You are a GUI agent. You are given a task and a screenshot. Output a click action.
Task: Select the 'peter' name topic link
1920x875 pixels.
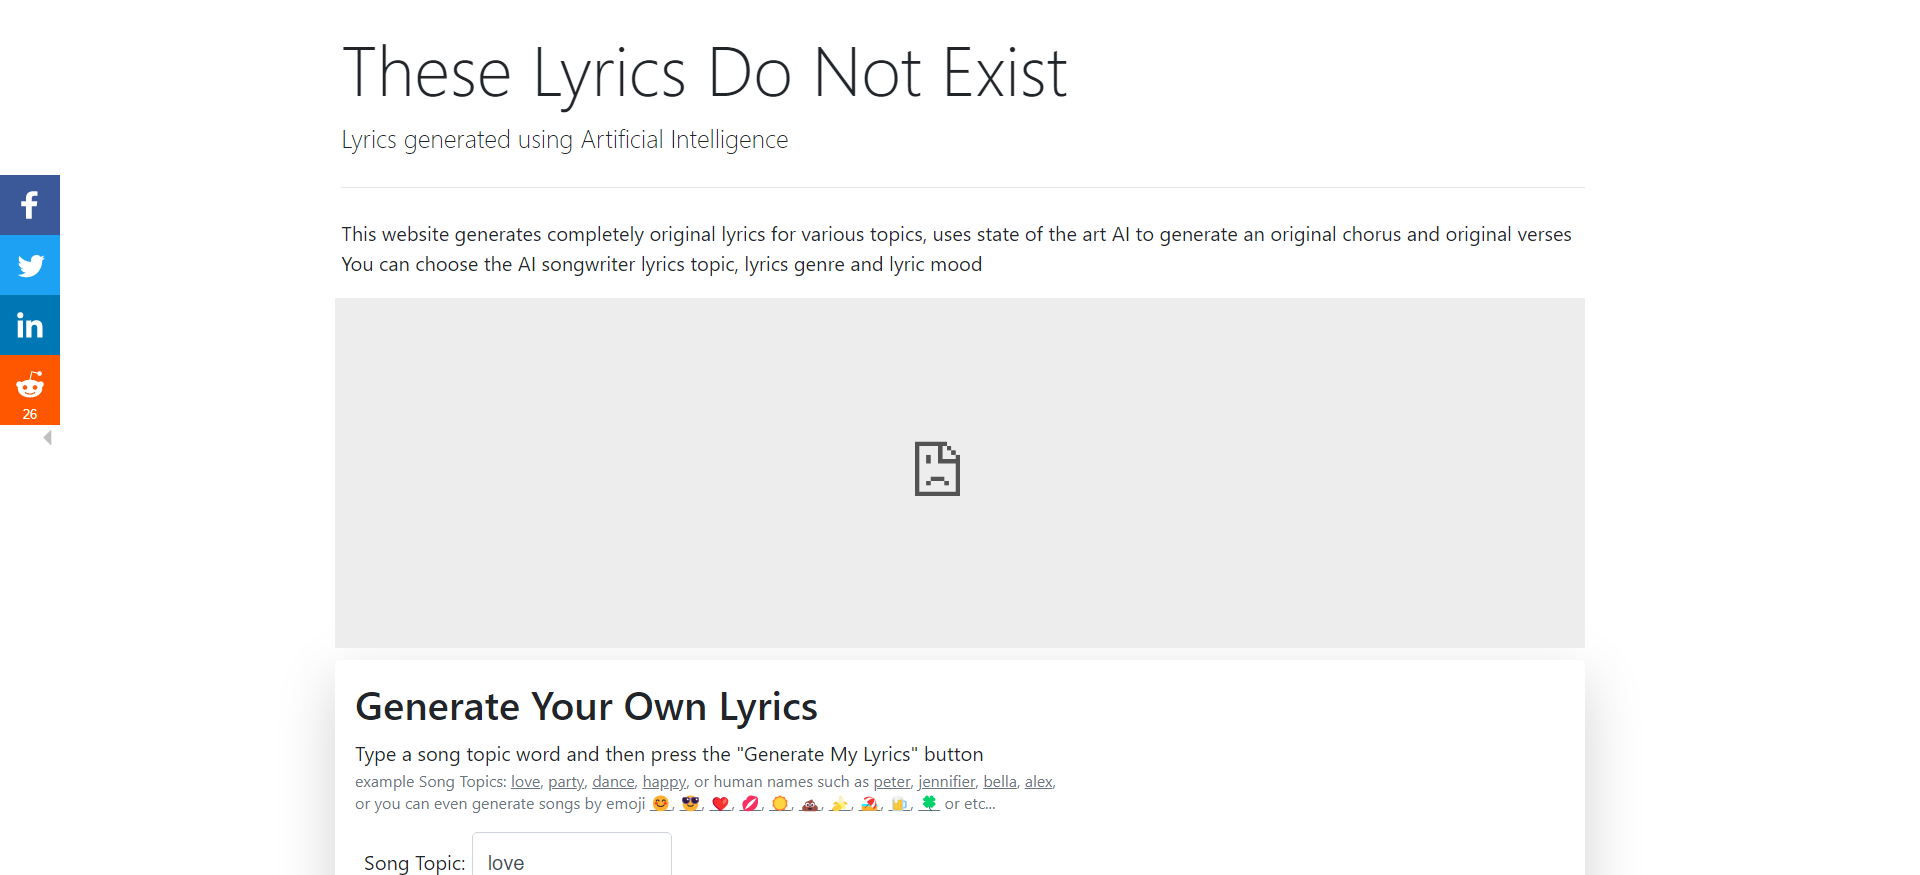tap(892, 782)
